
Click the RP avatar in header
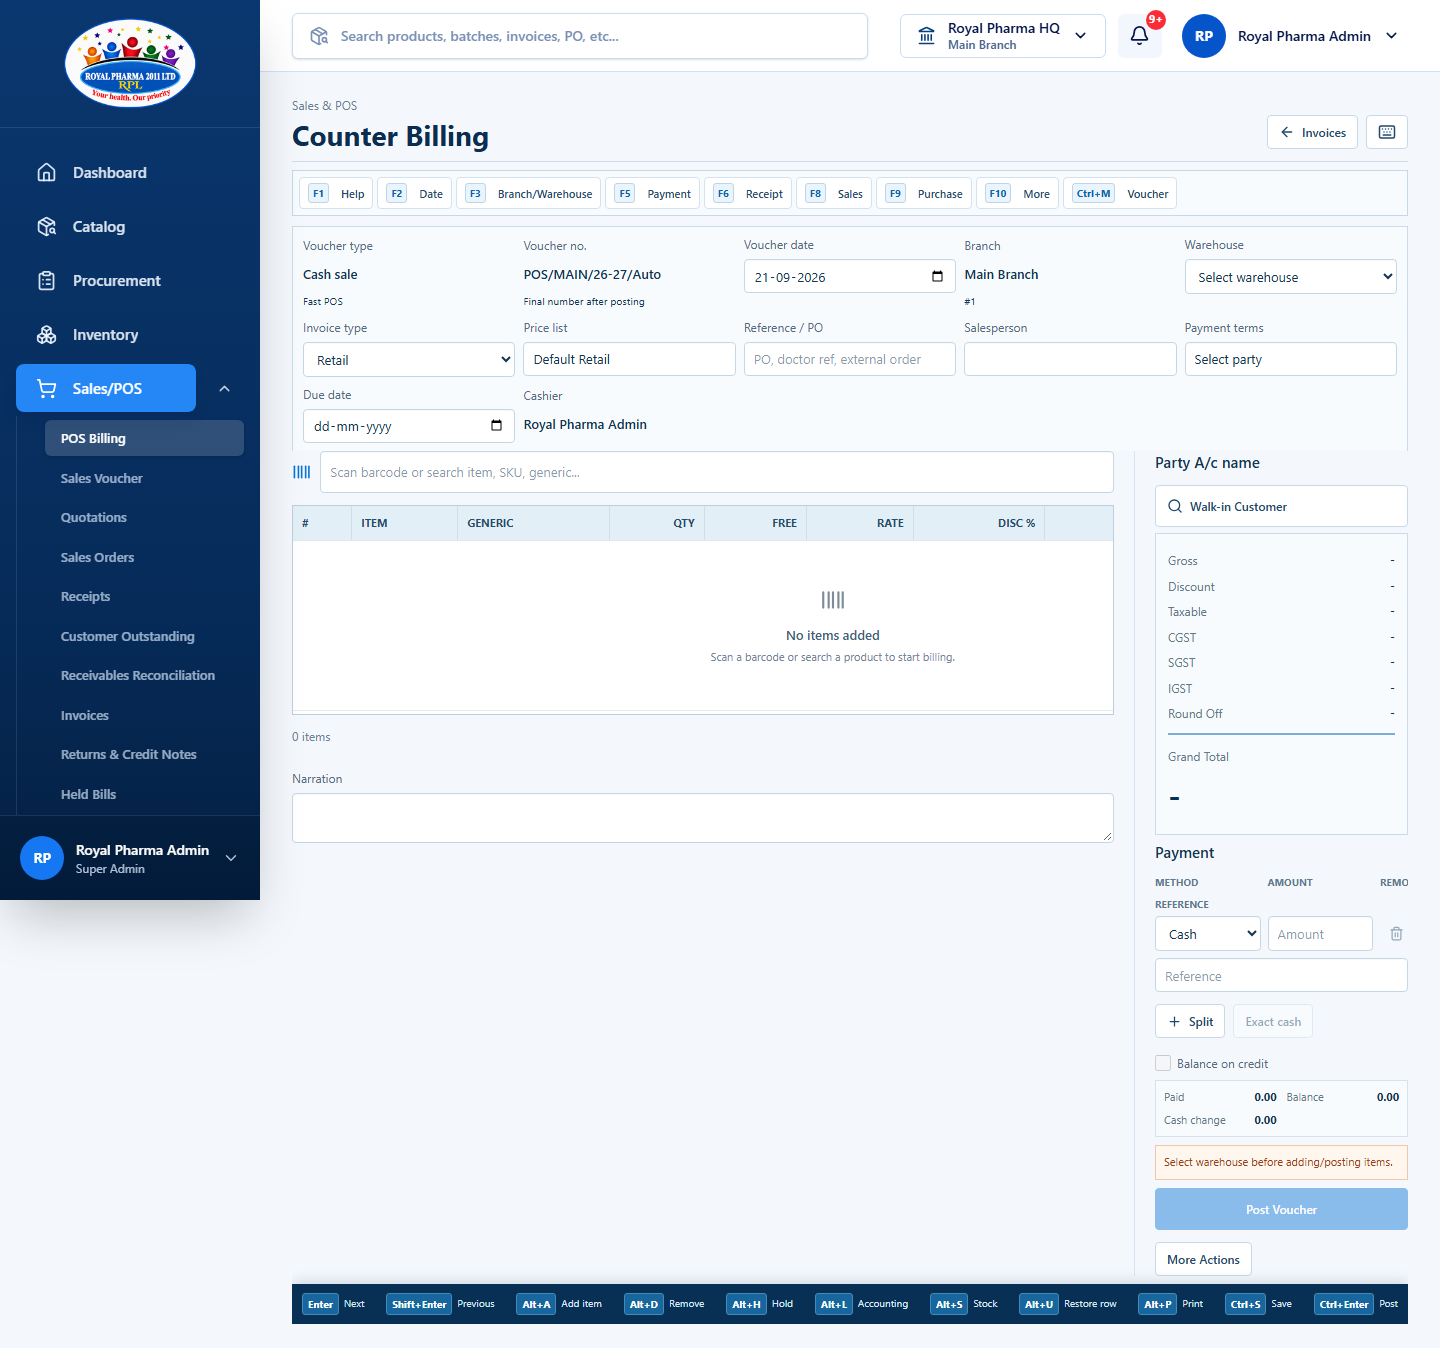pyautogui.click(x=1204, y=36)
